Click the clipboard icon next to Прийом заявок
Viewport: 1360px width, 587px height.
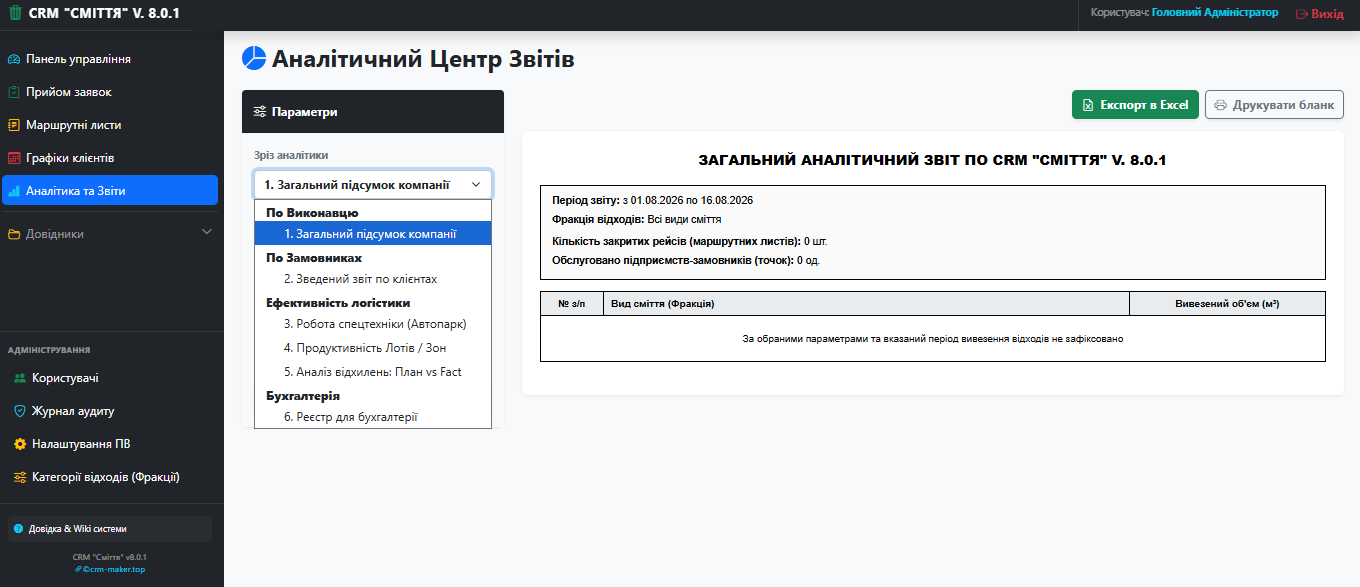click(14, 92)
